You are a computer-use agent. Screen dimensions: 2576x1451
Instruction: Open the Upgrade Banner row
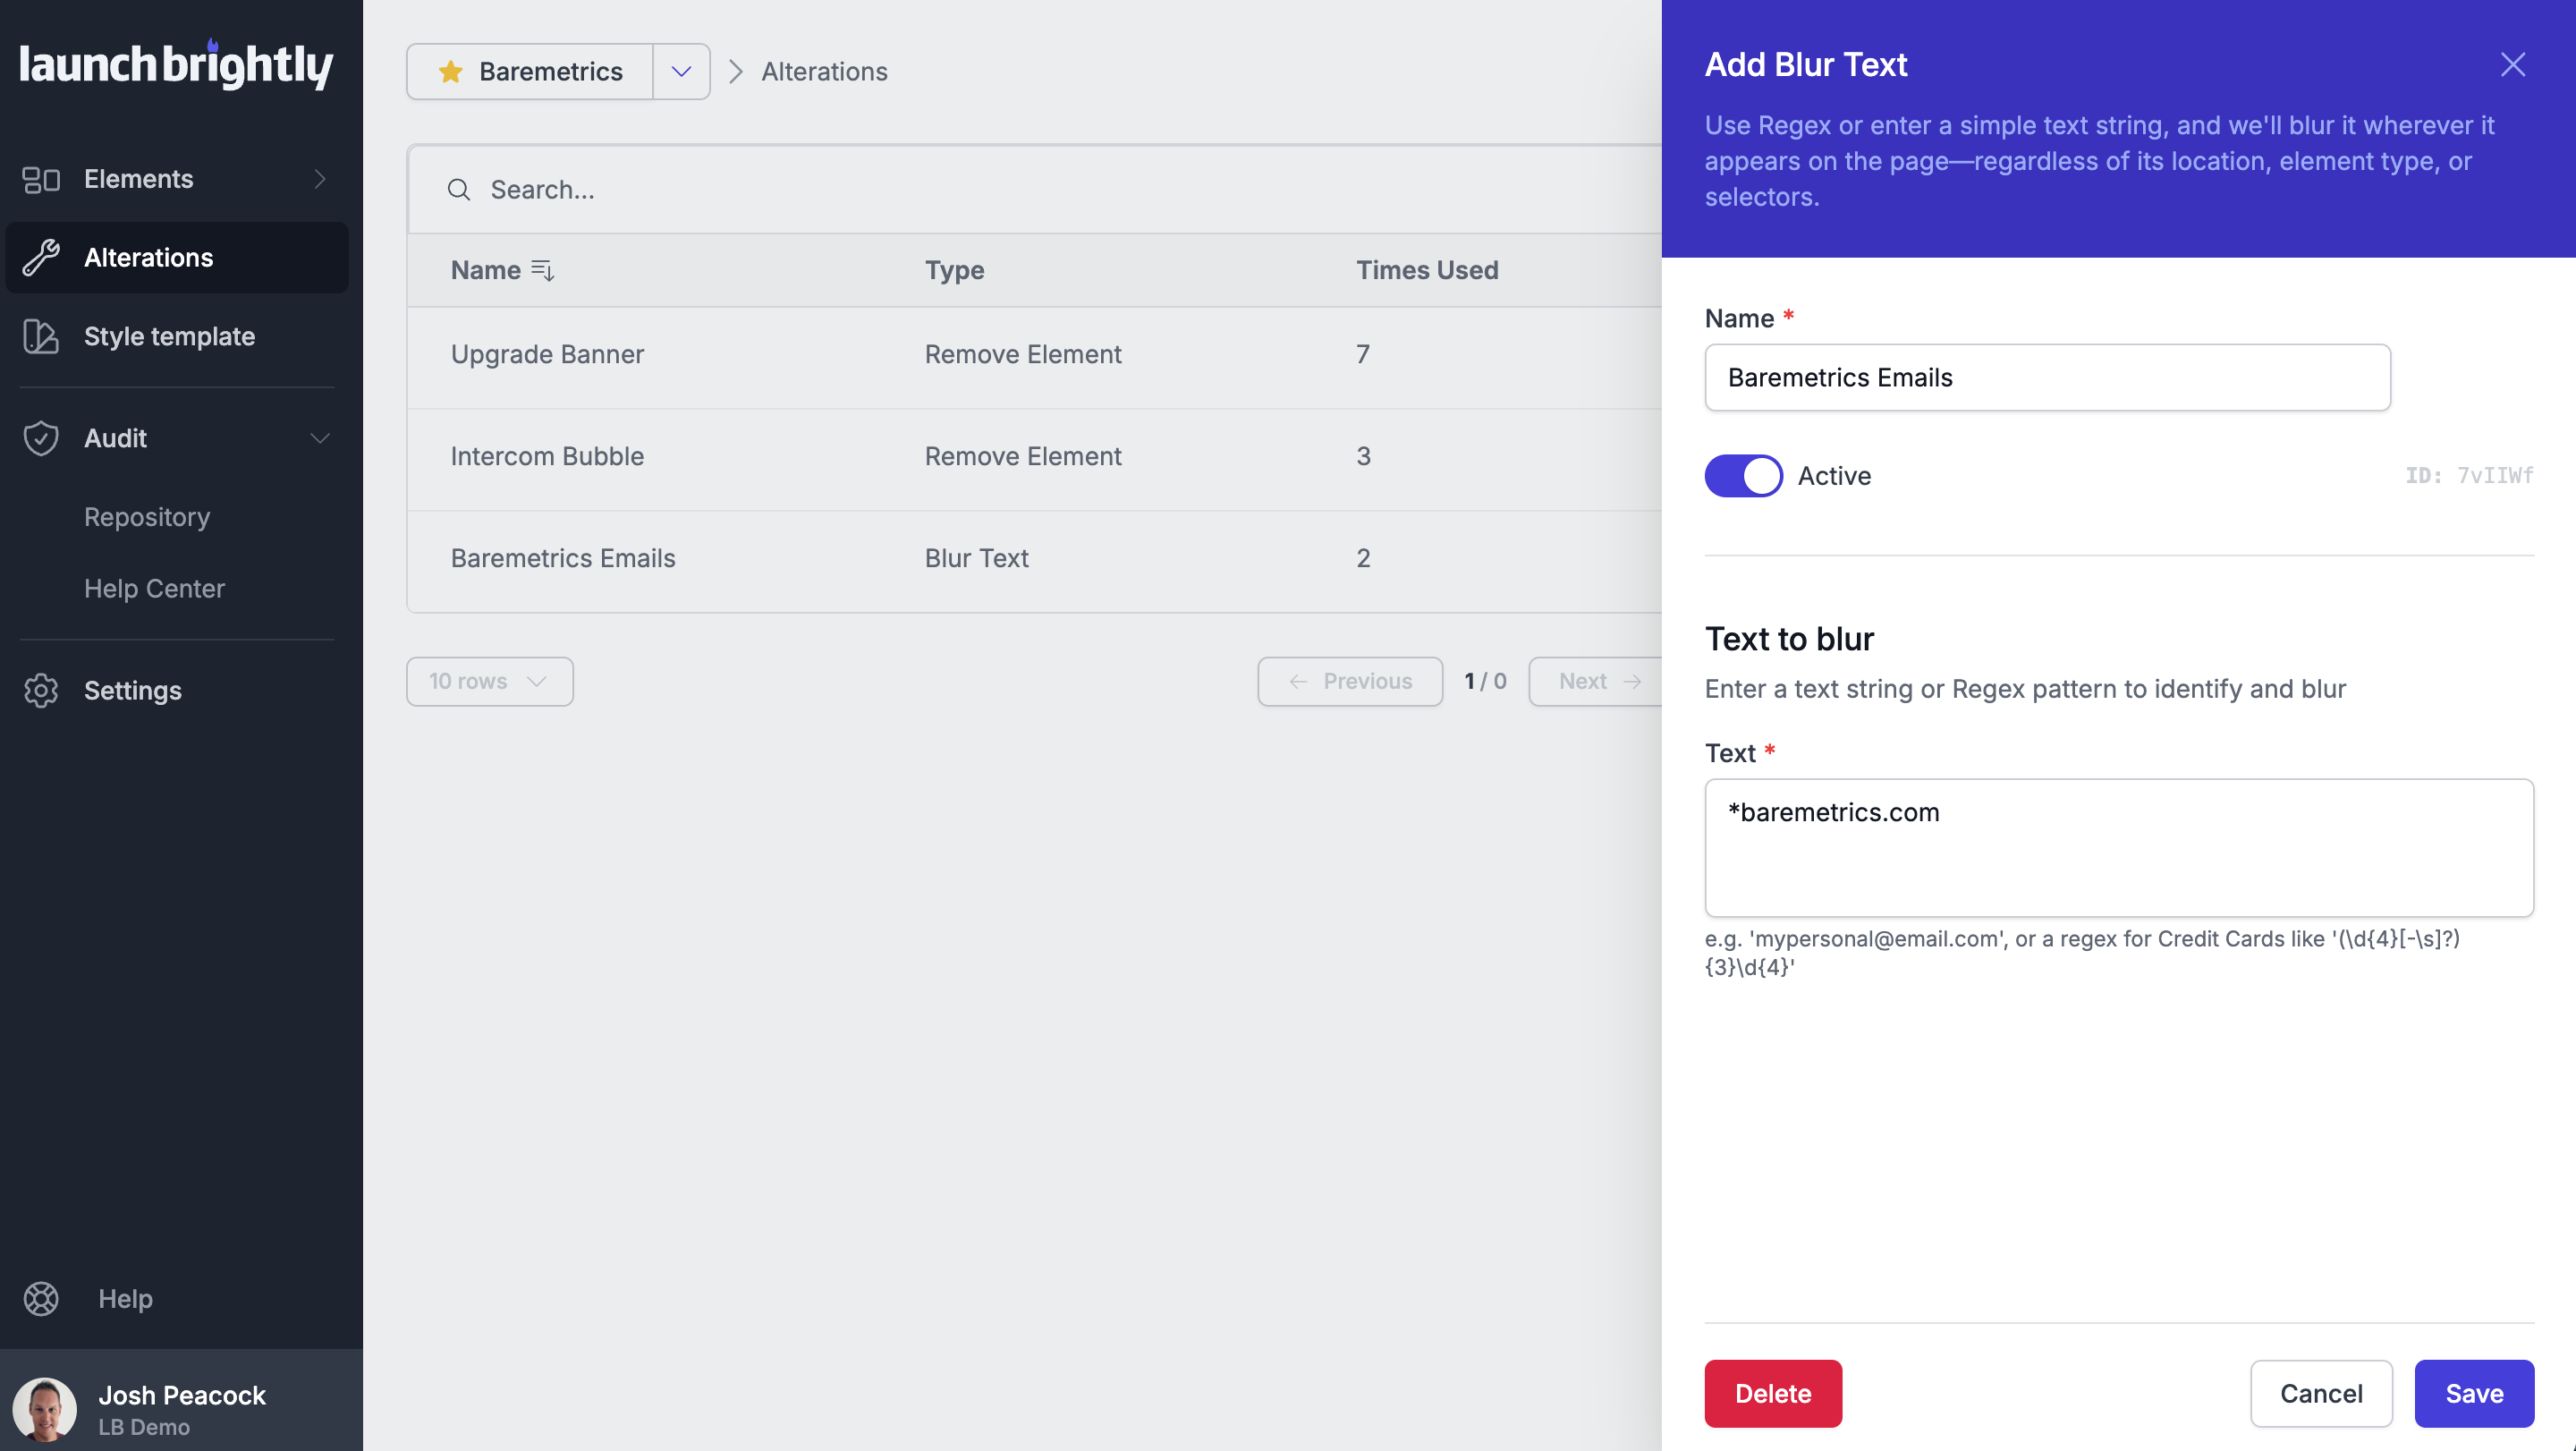pyautogui.click(x=1035, y=355)
